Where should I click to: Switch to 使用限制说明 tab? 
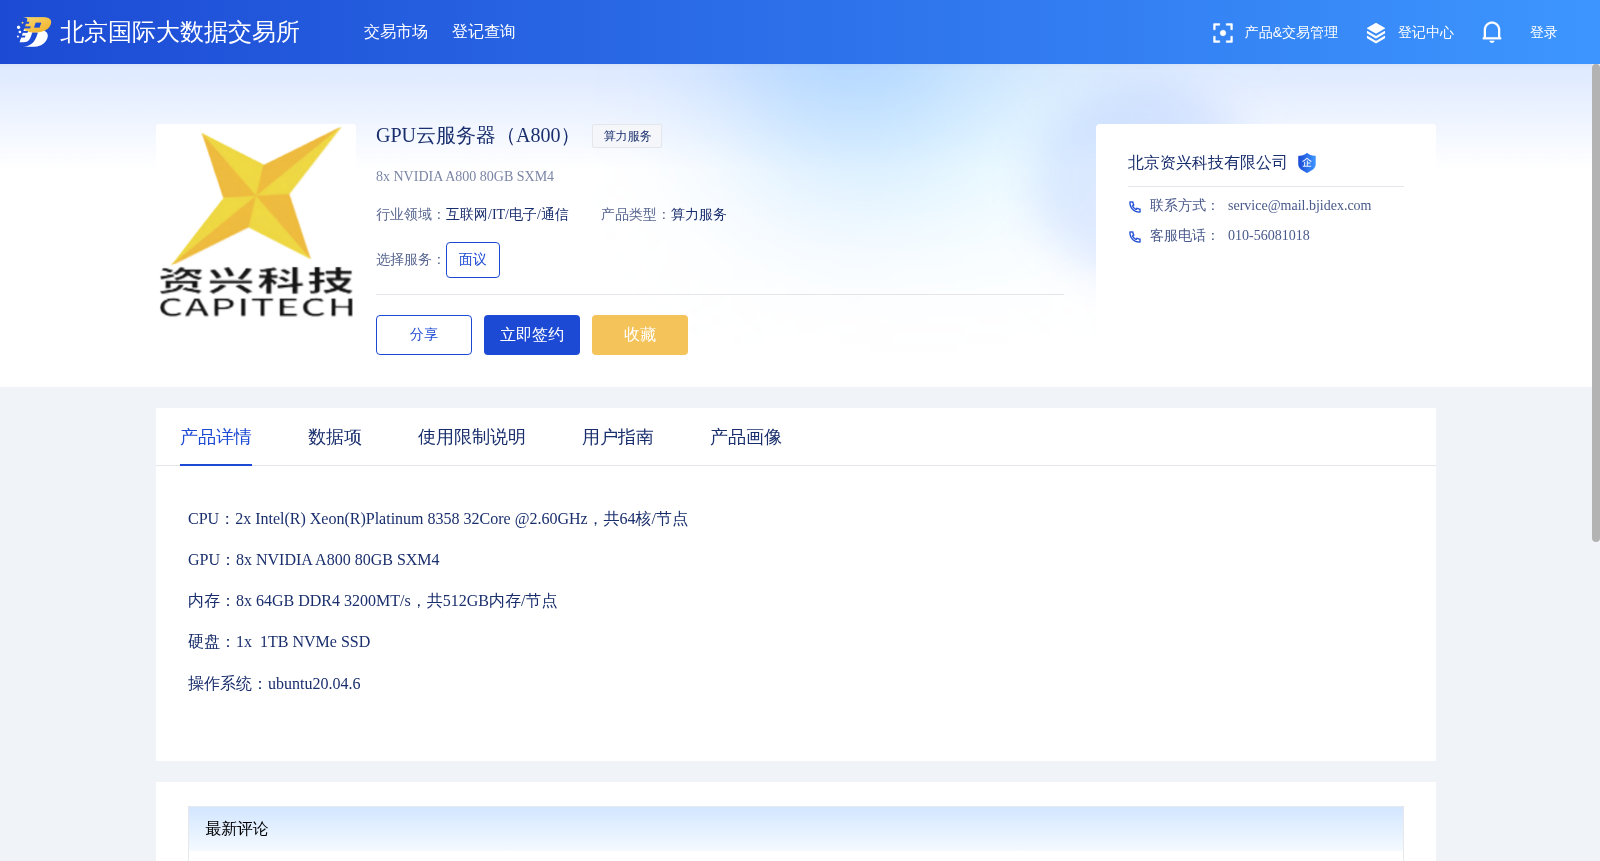[x=472, y=437]
